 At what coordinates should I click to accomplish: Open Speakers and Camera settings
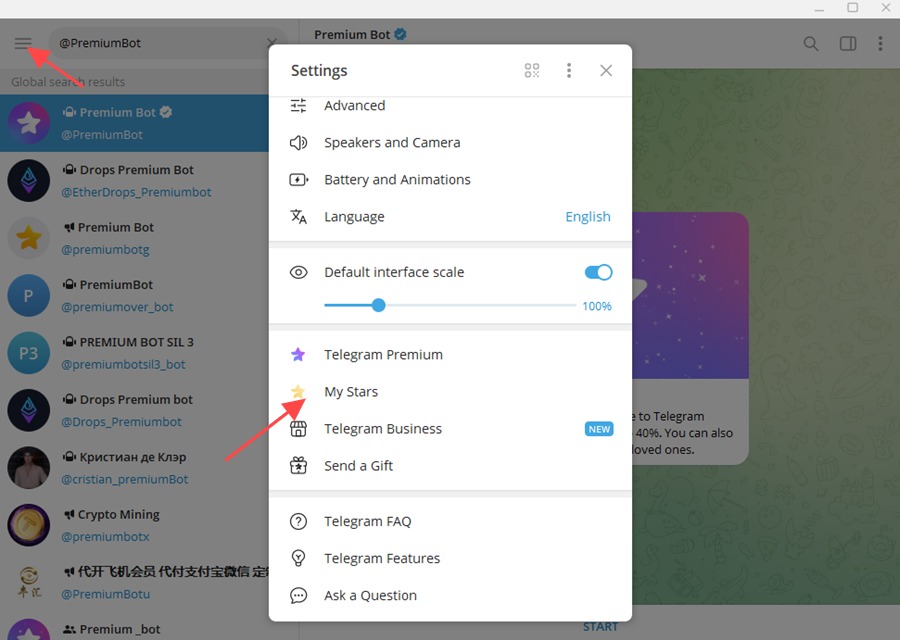(x=450, y=142)
